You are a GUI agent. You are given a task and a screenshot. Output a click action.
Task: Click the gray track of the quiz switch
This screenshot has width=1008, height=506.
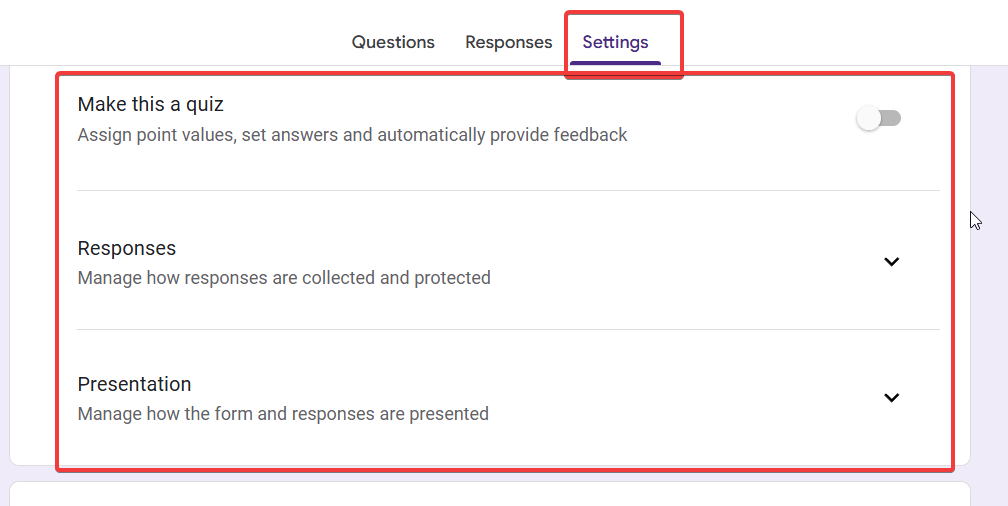tap(892, 119)
